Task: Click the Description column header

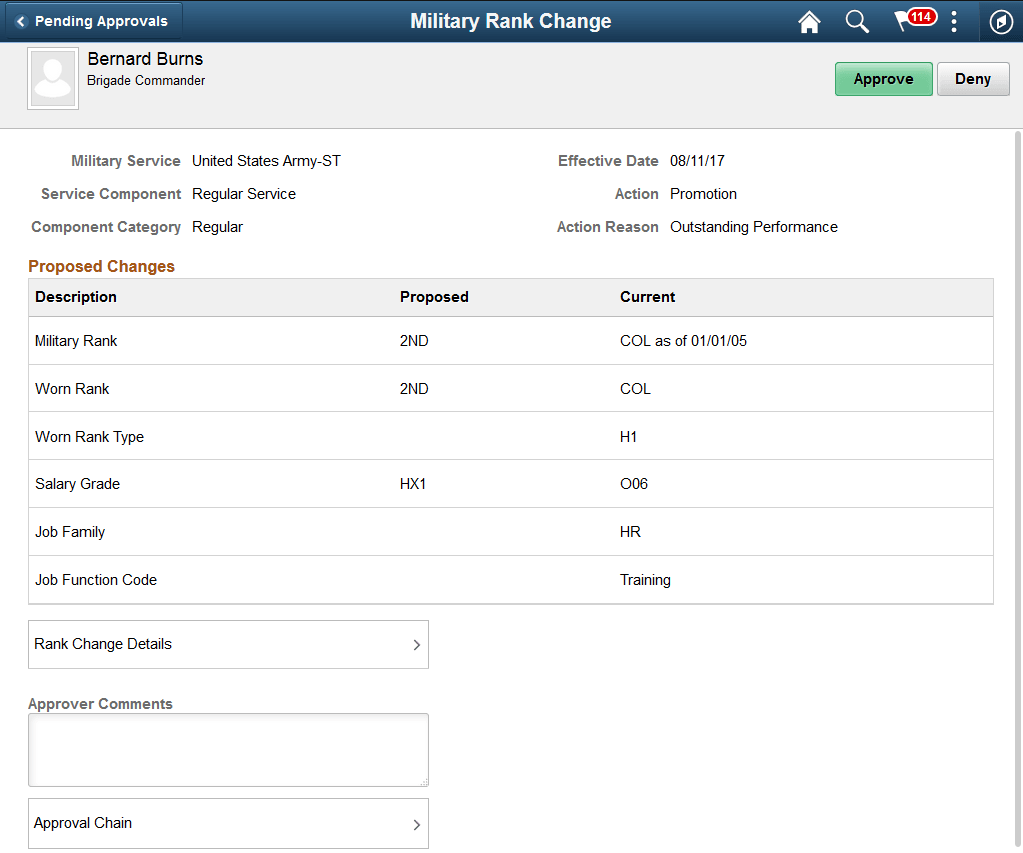Action: pos(76,297)
